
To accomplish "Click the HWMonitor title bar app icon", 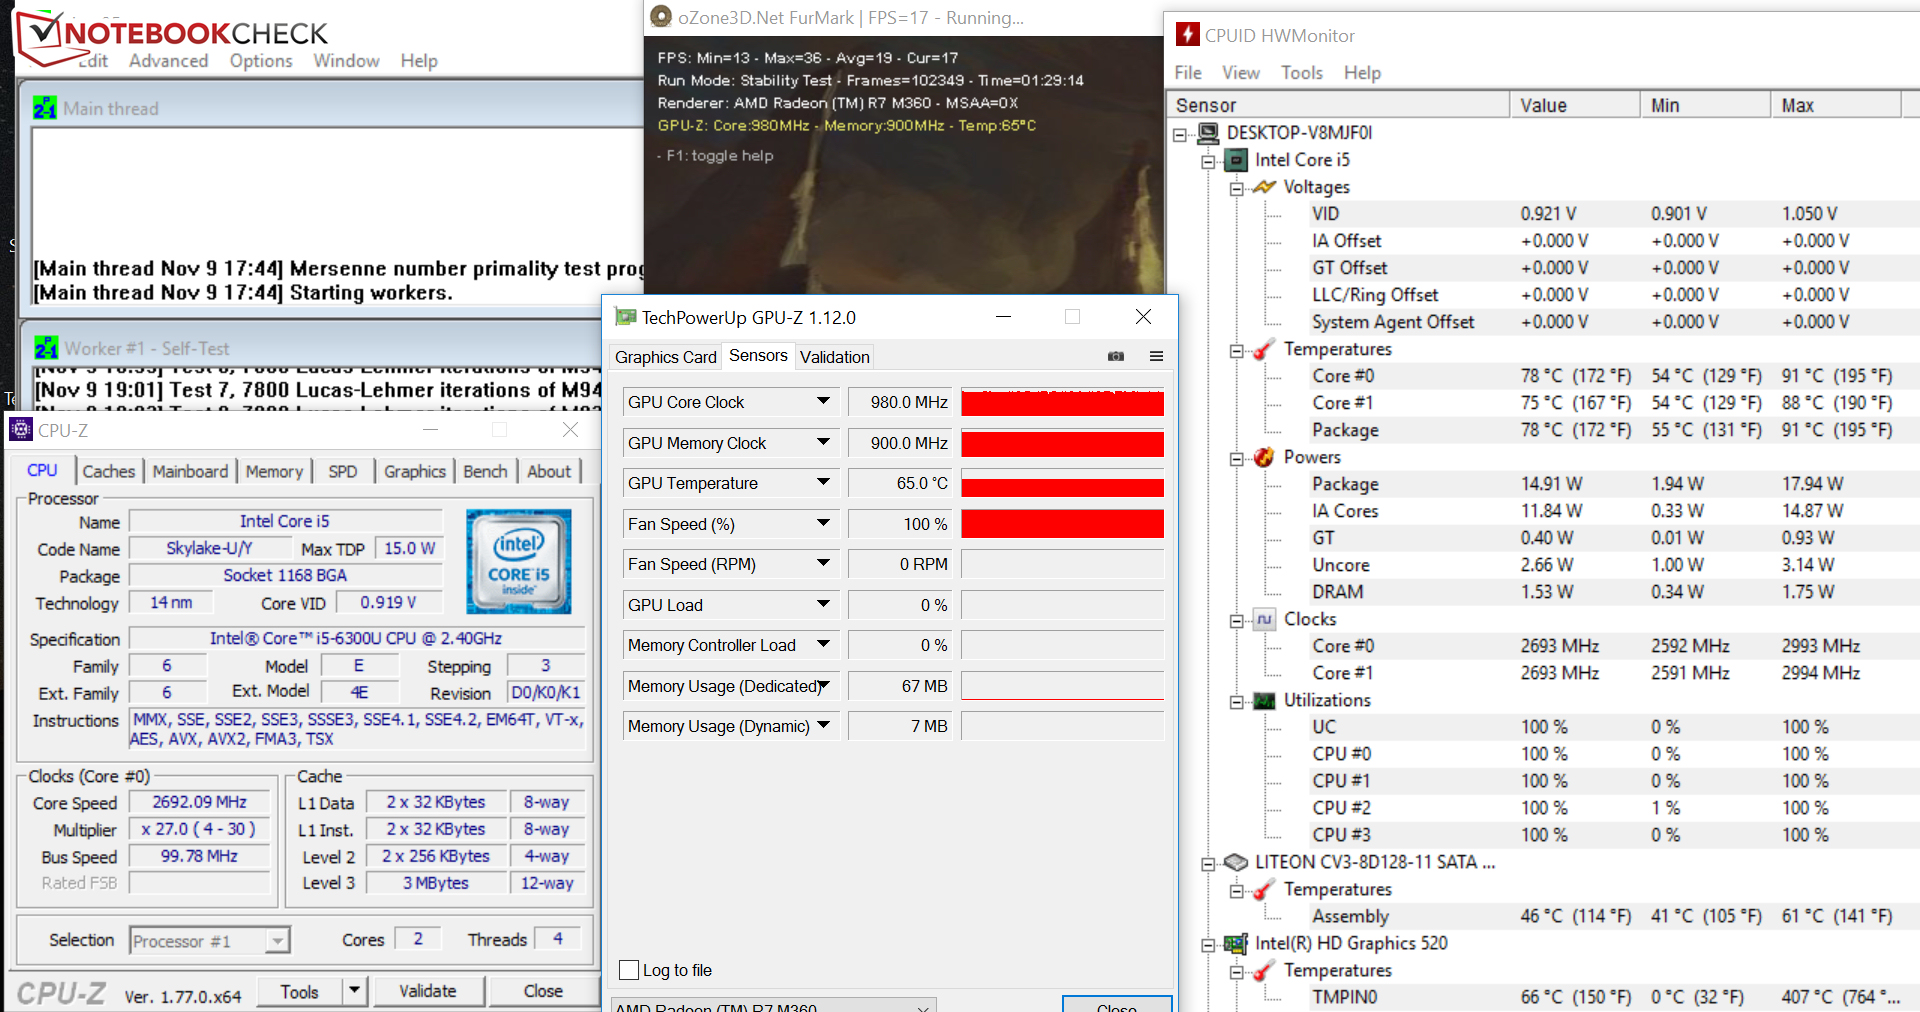I will tap(1187, 35).
